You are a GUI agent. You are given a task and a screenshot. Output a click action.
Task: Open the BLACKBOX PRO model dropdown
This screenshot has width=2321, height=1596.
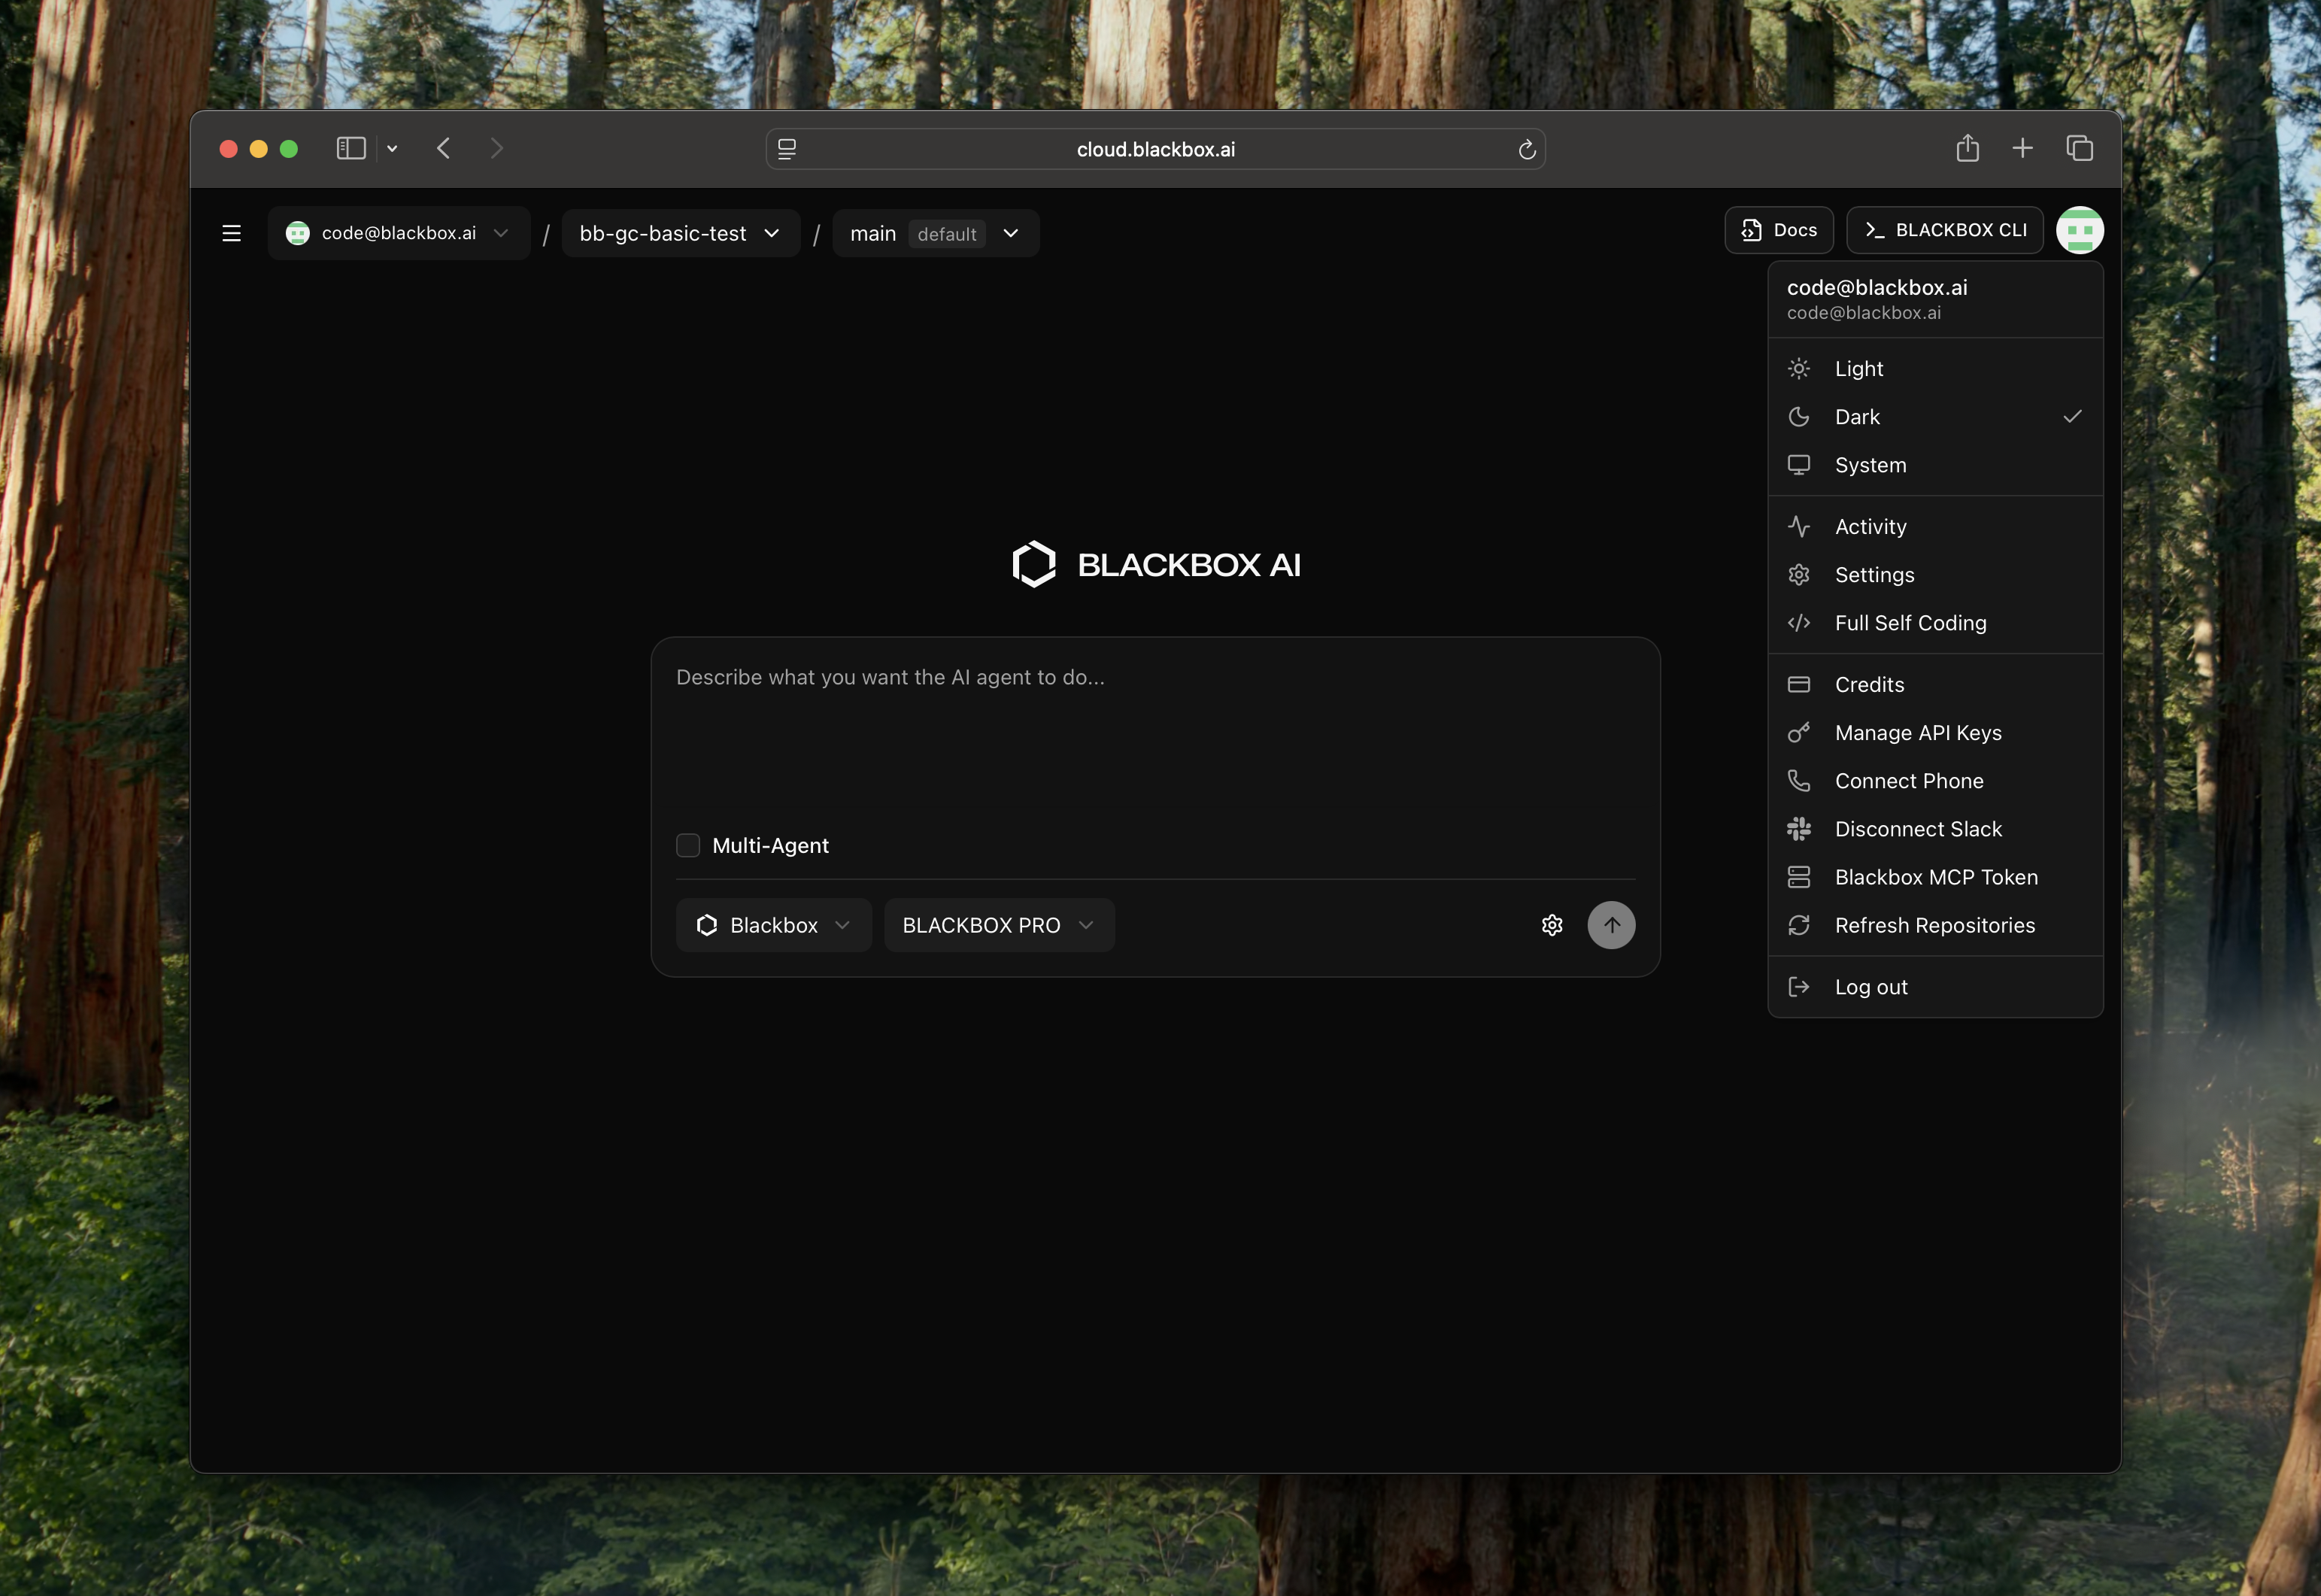(997, 925)
